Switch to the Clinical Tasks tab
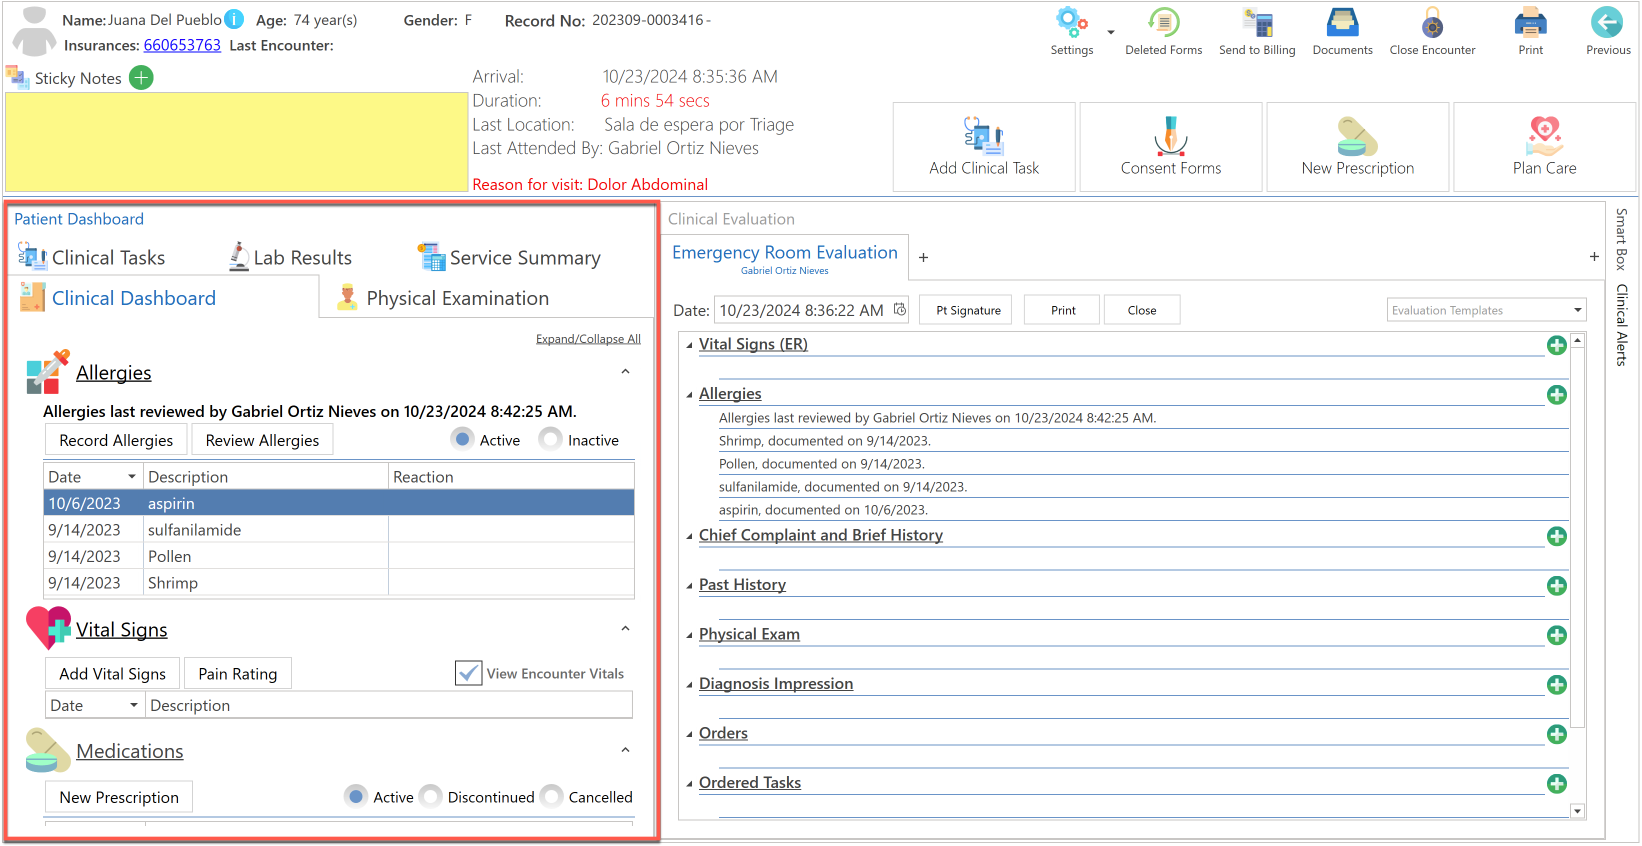Screen dimensions: 1642x846 tap(92, 257)
